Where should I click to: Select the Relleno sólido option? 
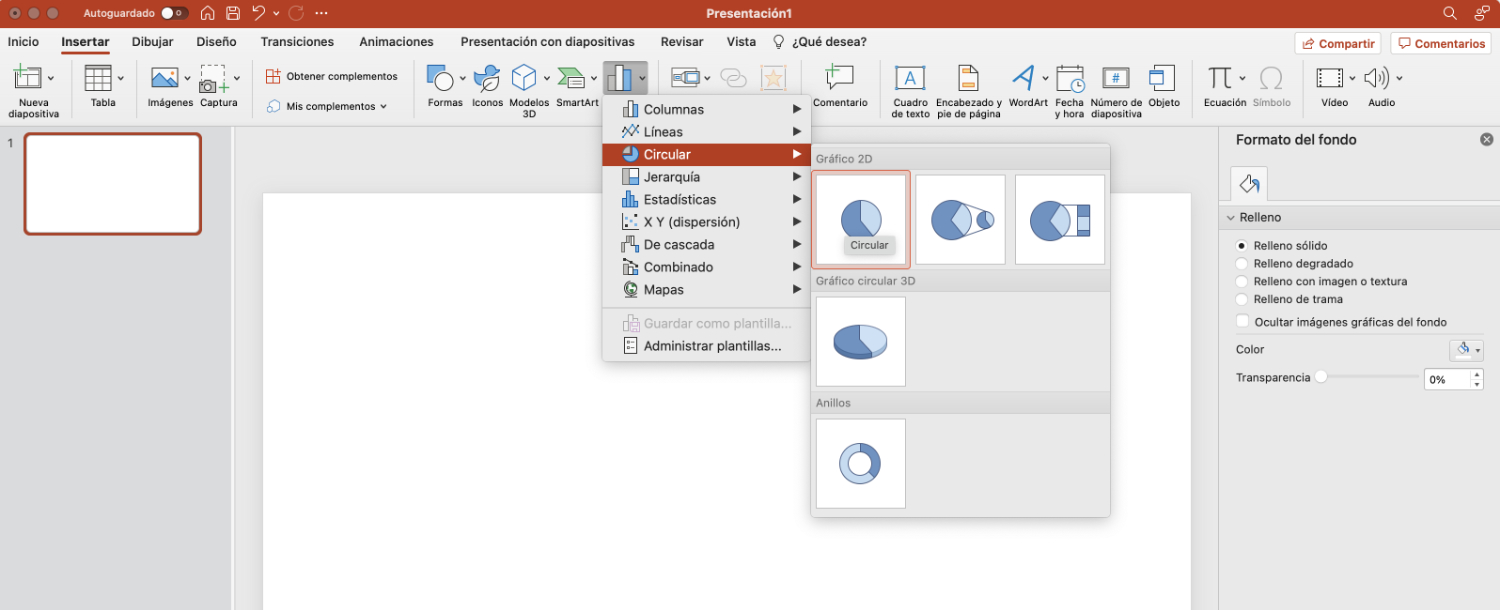[x=1241, y=245]
